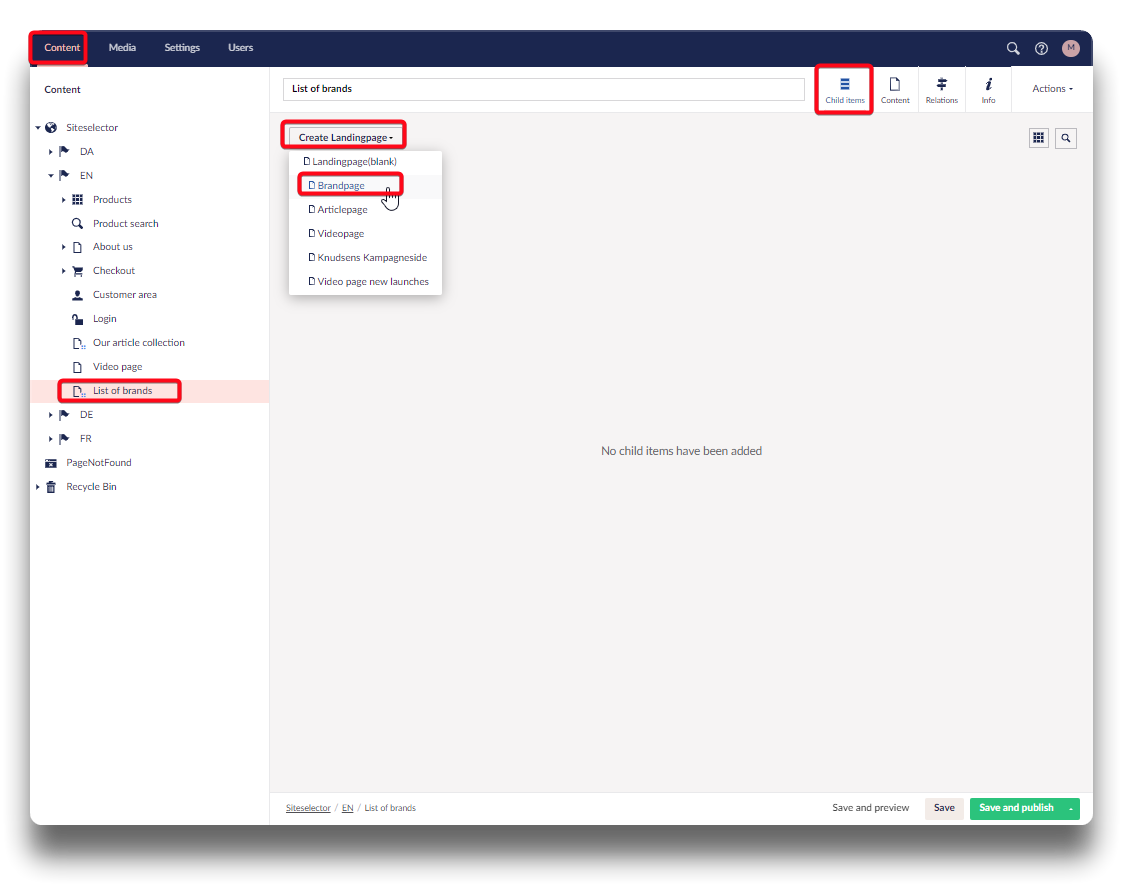1123x887 pixels.
Task: Click the child items search icon
Action: click(x=1066, y=138)
